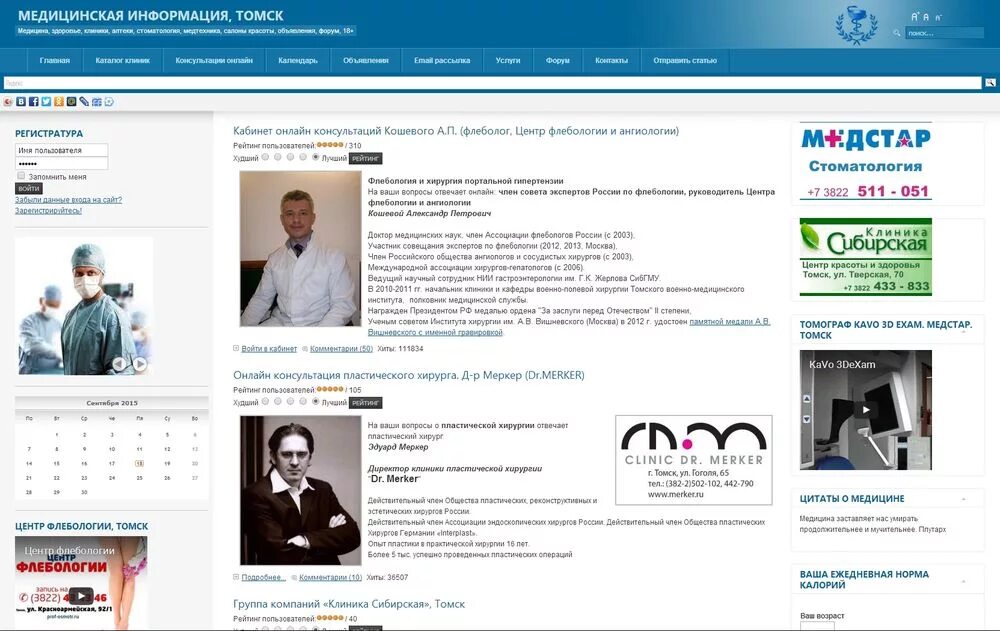Open the Зарегистрируйтесь link
Screen dimensions: 1000x631
(x=48, y=211)
